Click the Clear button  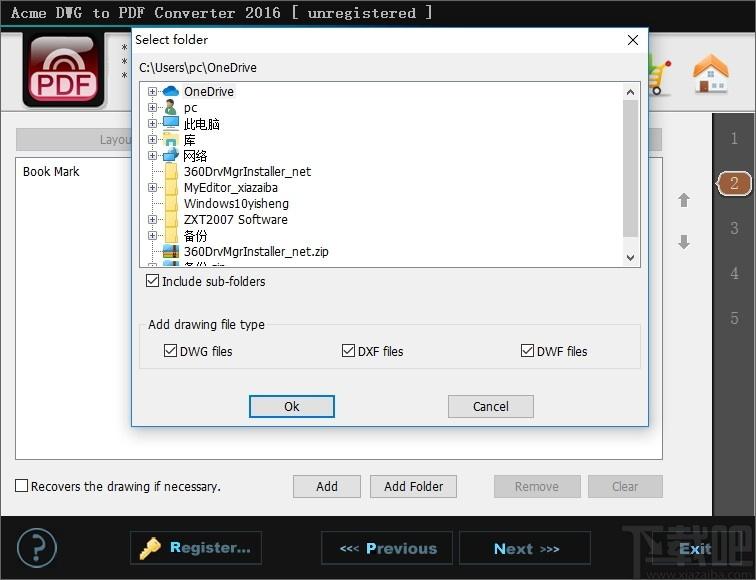point(625,486)
